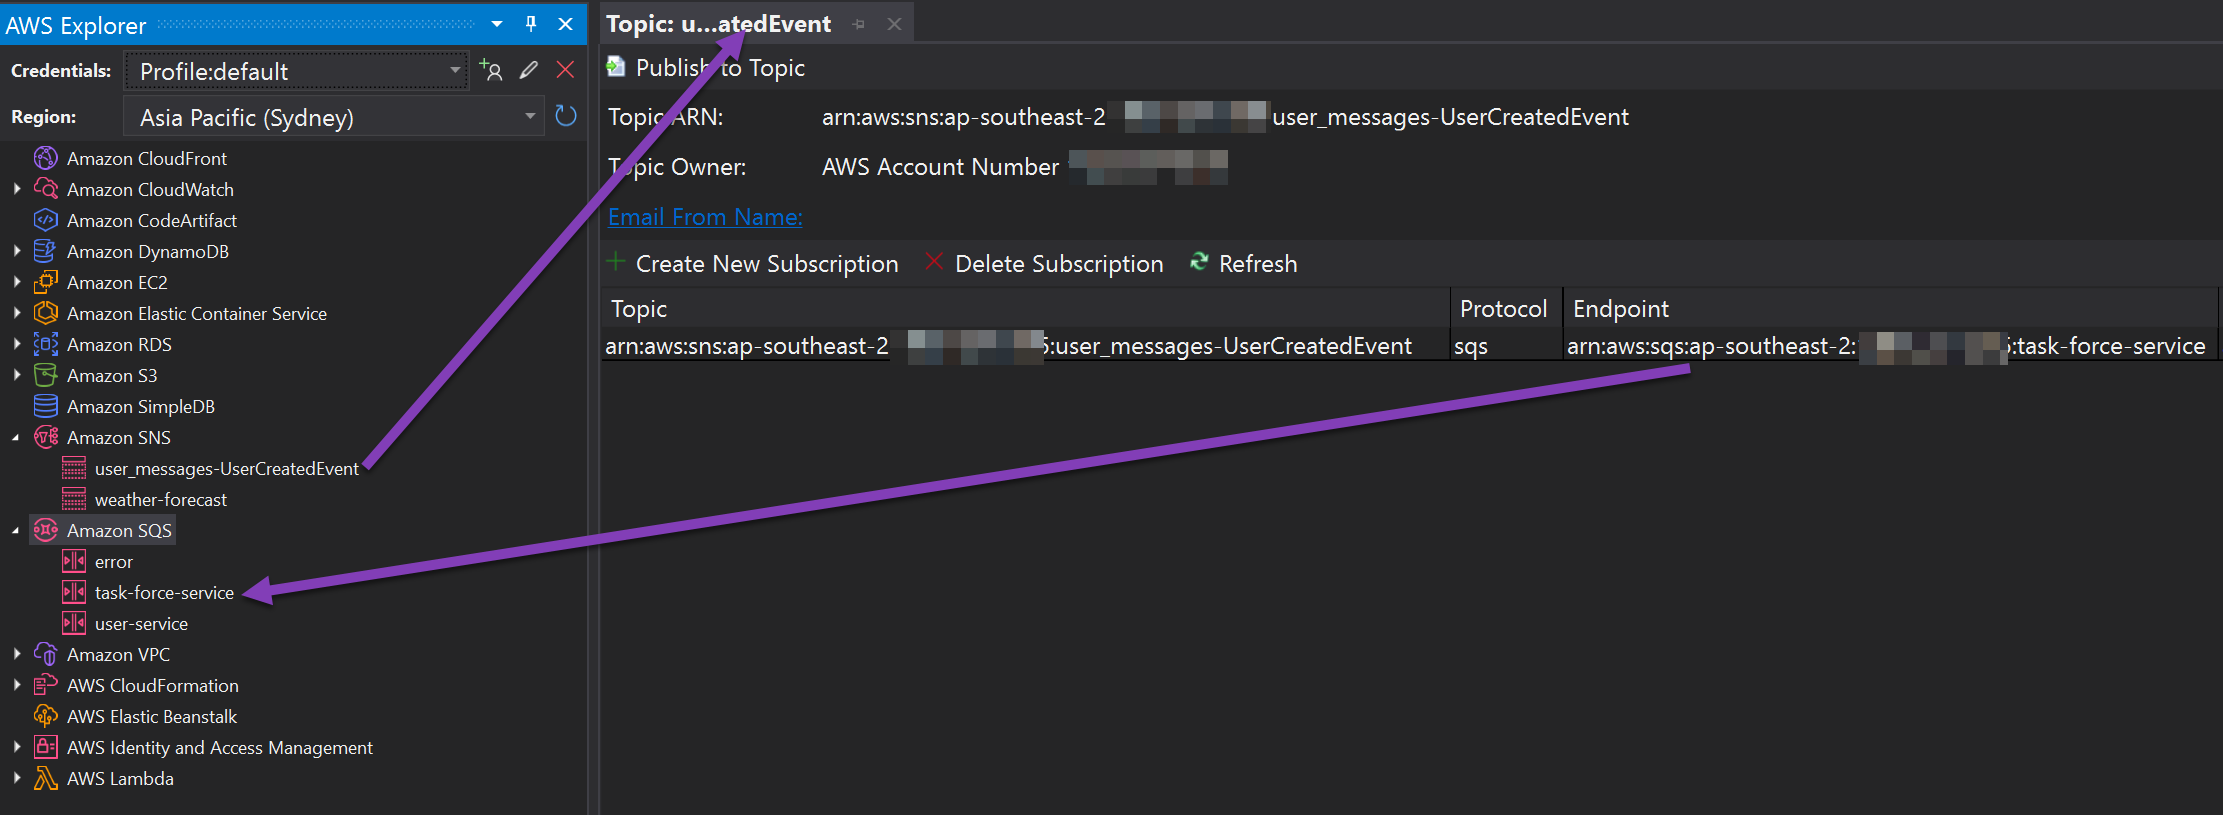Viewport: 2223px width, 815px height.
Task: Open the Email From Name link
Action: pos(705,217)
